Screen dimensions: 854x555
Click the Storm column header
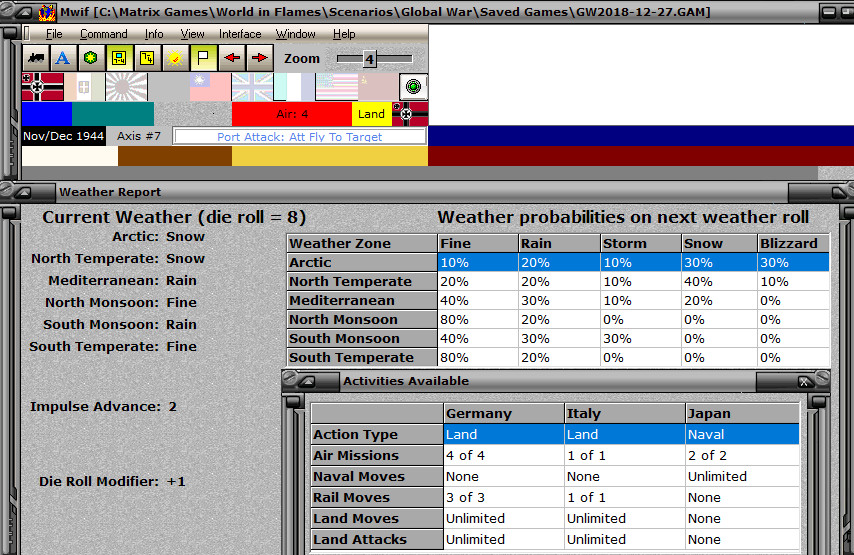(x=641, y=243)
